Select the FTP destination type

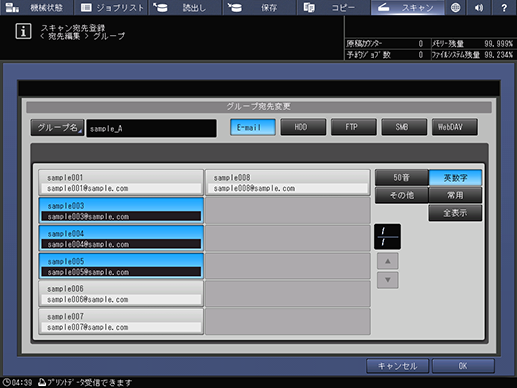(x=354, y=127)
